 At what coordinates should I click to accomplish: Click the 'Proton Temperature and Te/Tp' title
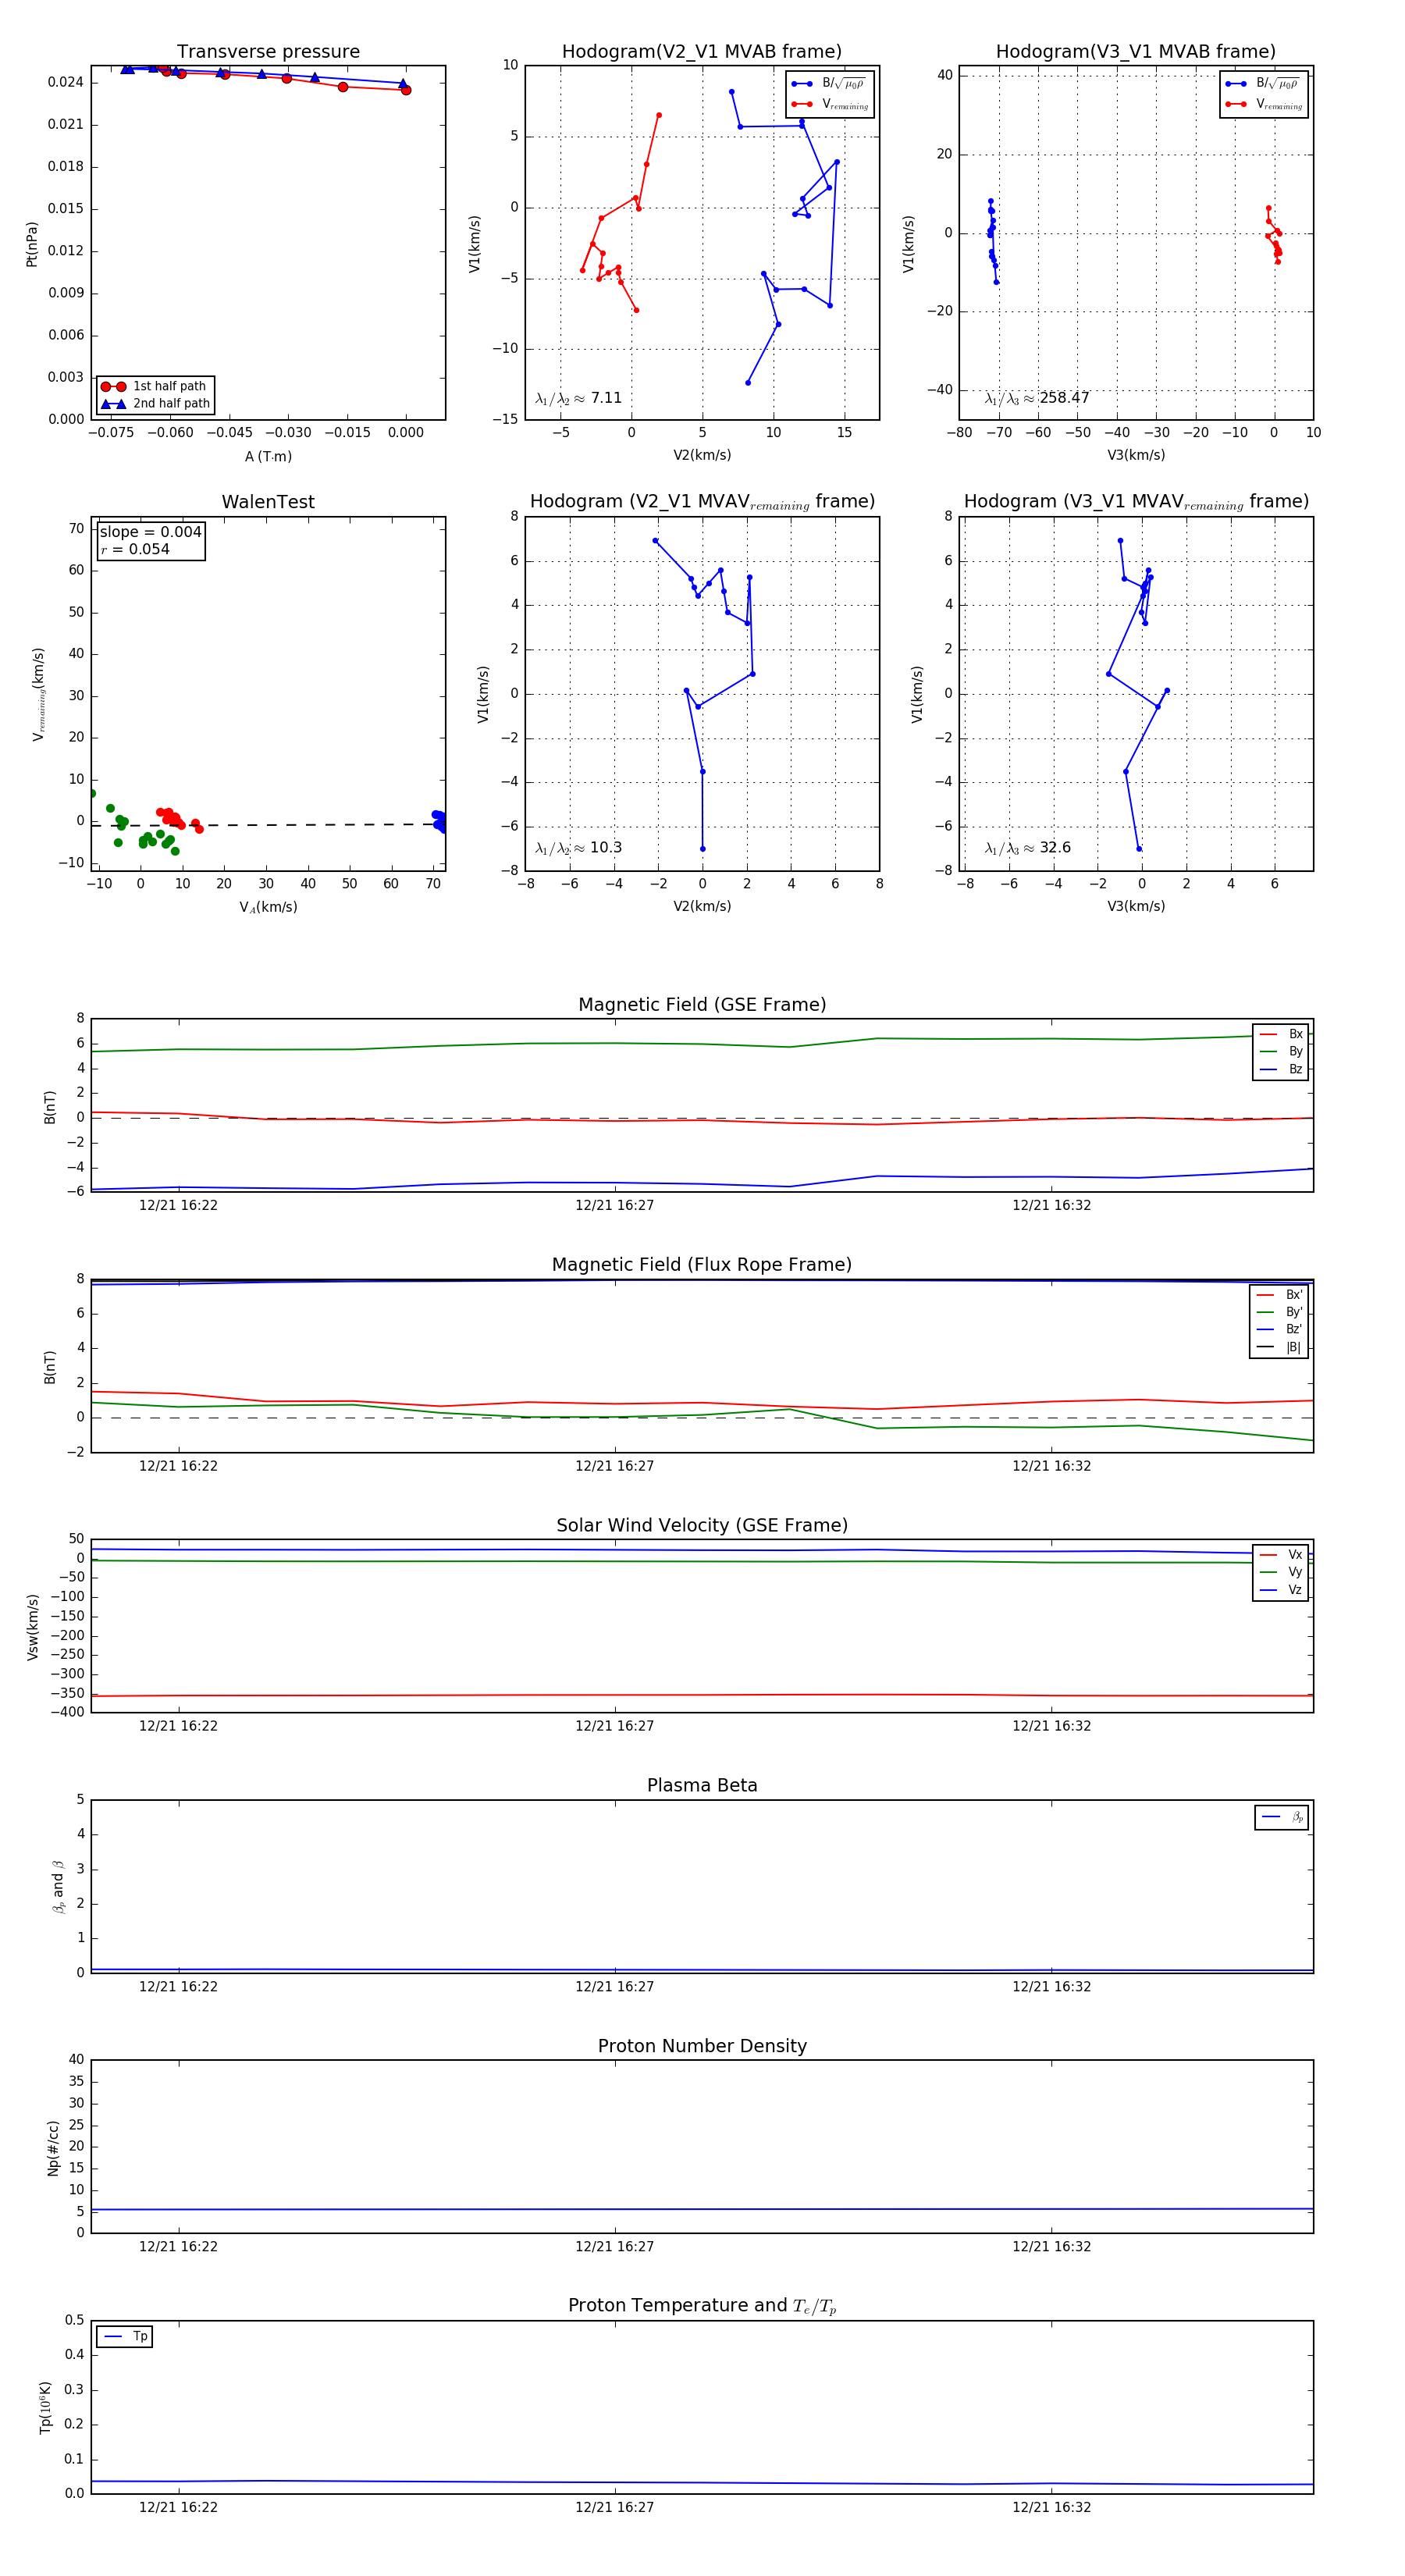[702, 2306]
